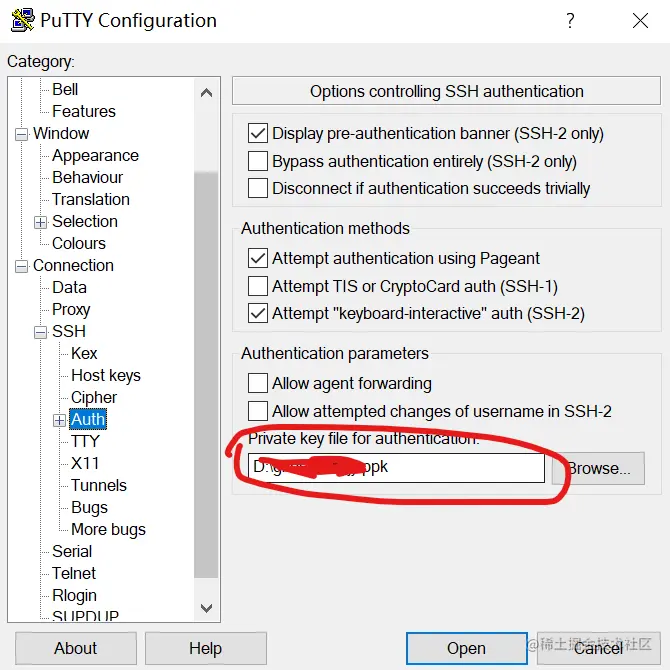Viewport: 670px width, 670px height.
Task: Go to the Proxy settings category
Action: (x=71, y=309)
